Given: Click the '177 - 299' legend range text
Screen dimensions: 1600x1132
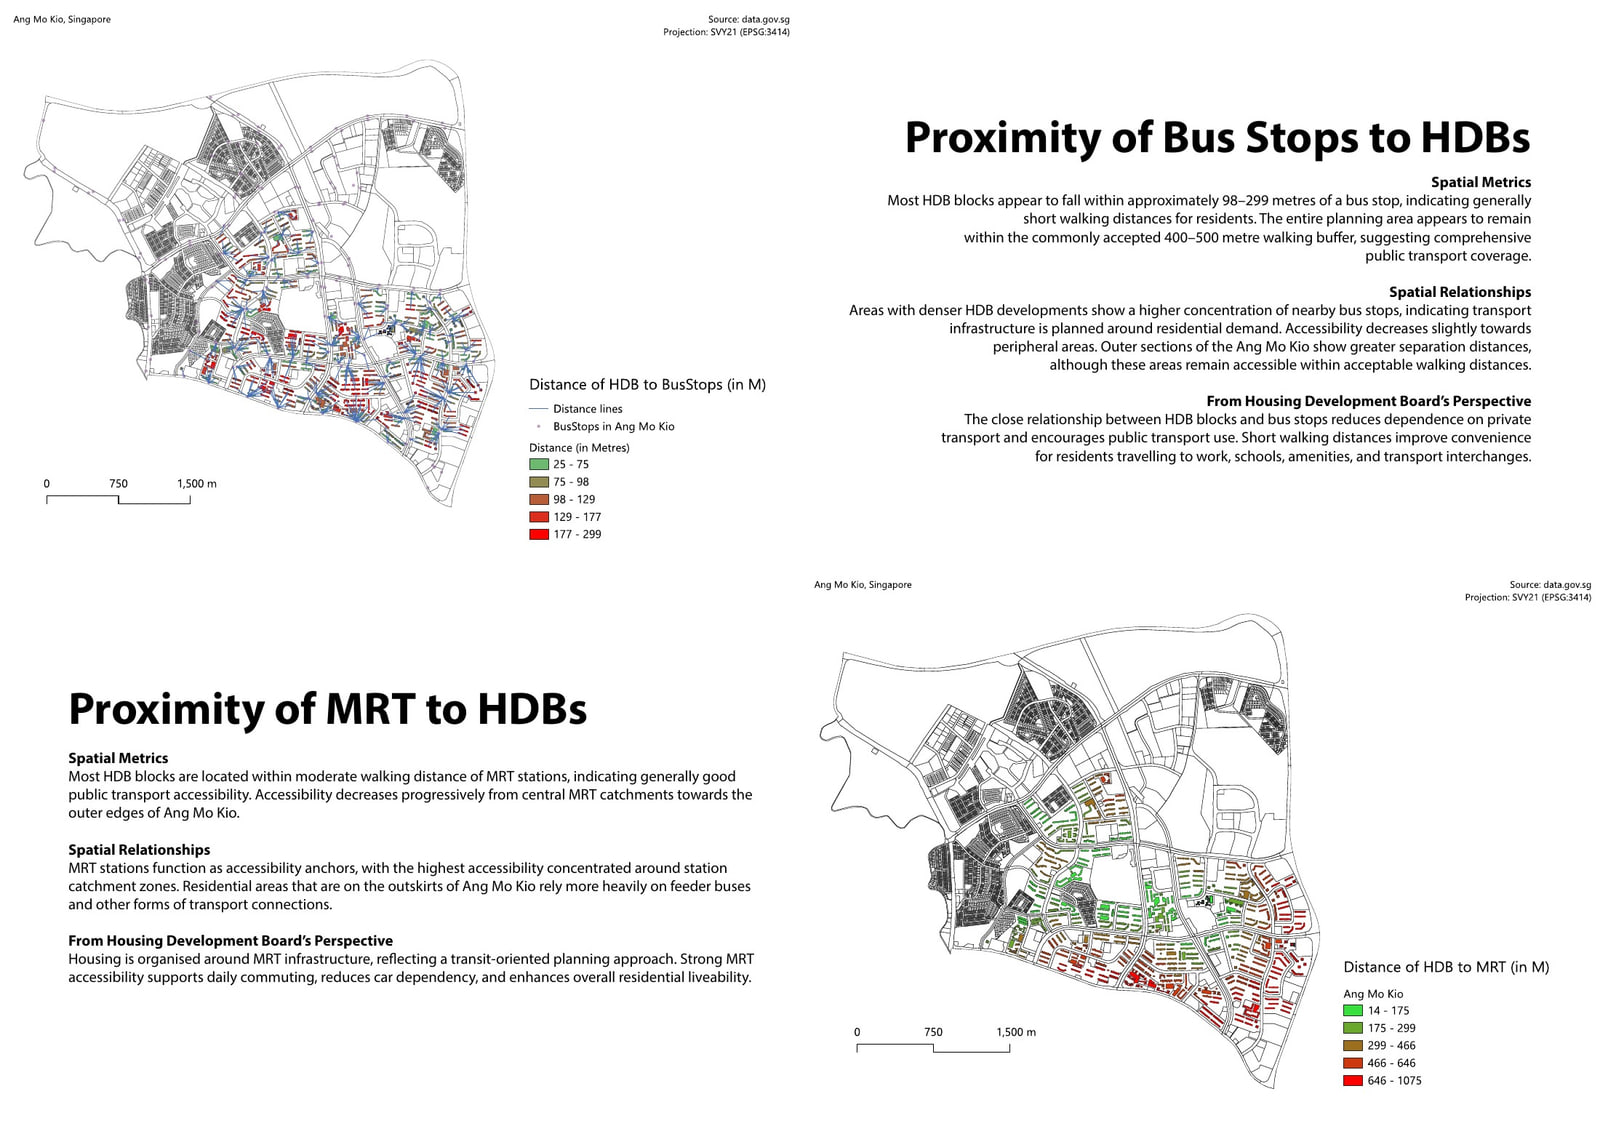Looking at the screenshot, I should (577, 534).
